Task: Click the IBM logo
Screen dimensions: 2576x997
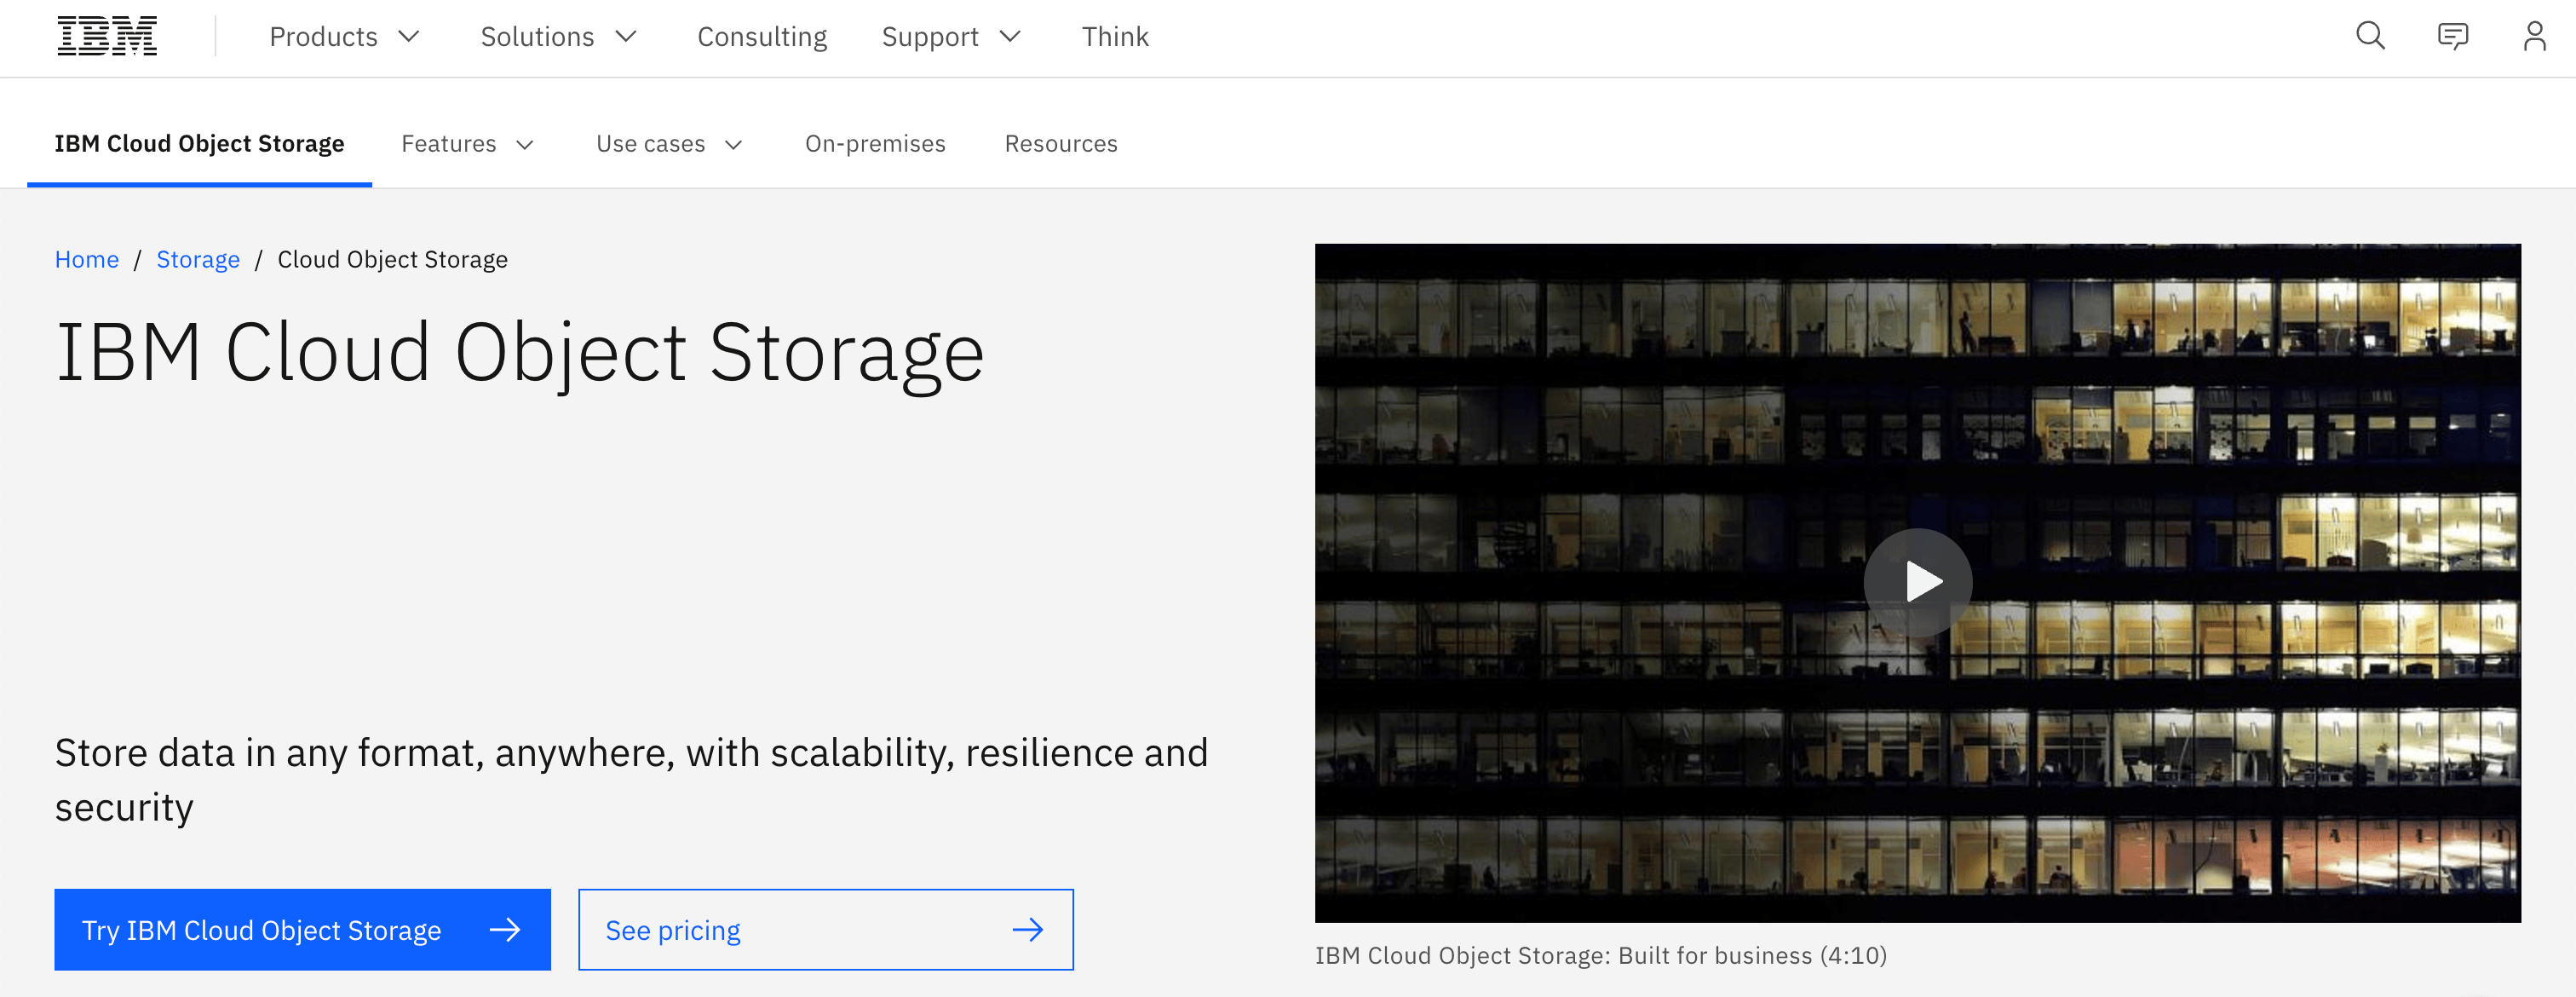Action: pyautogui.click(x=107, y=37)
